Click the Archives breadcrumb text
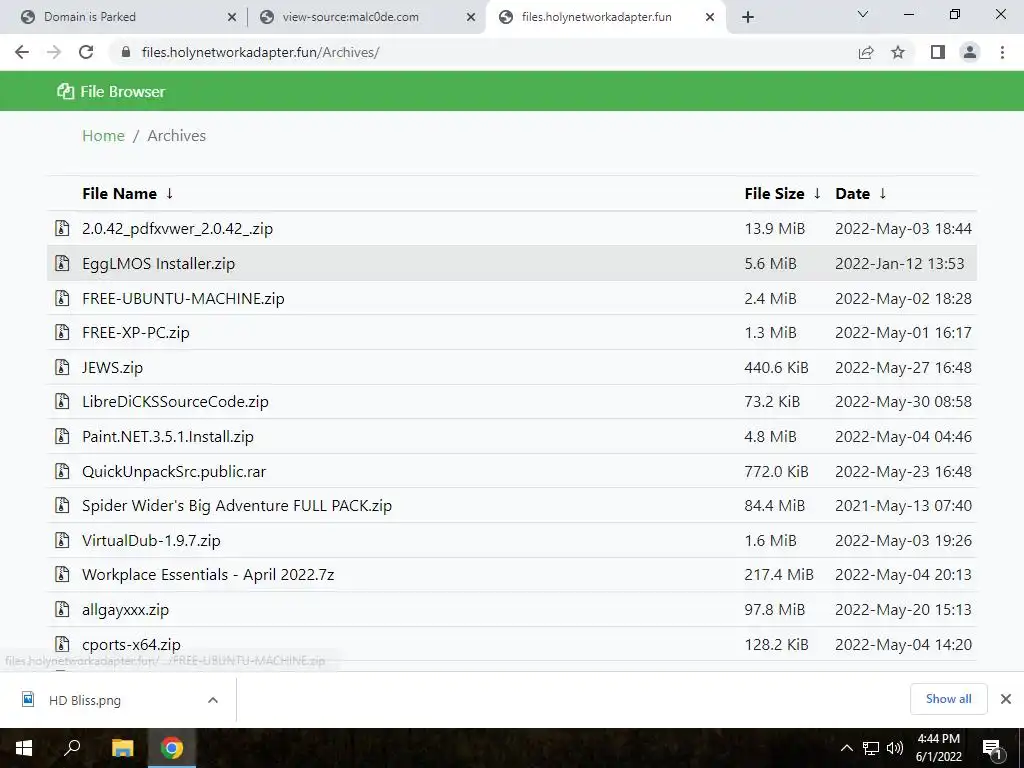The image size is (1024, 768). pyautogui.click(x=176, y=136)
